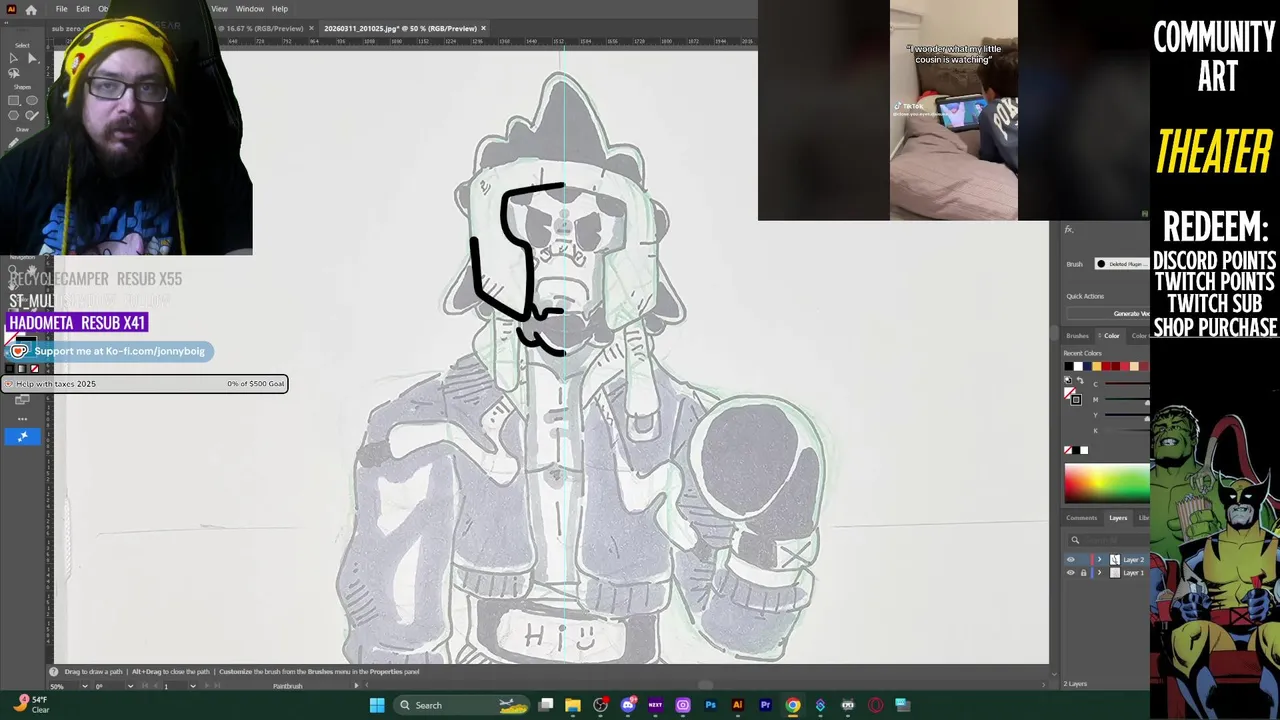Image resolution: width=1280 pixels, height=720 pixels.
Task: Expand Layer 1 contents
Action: click(1099, 573)
